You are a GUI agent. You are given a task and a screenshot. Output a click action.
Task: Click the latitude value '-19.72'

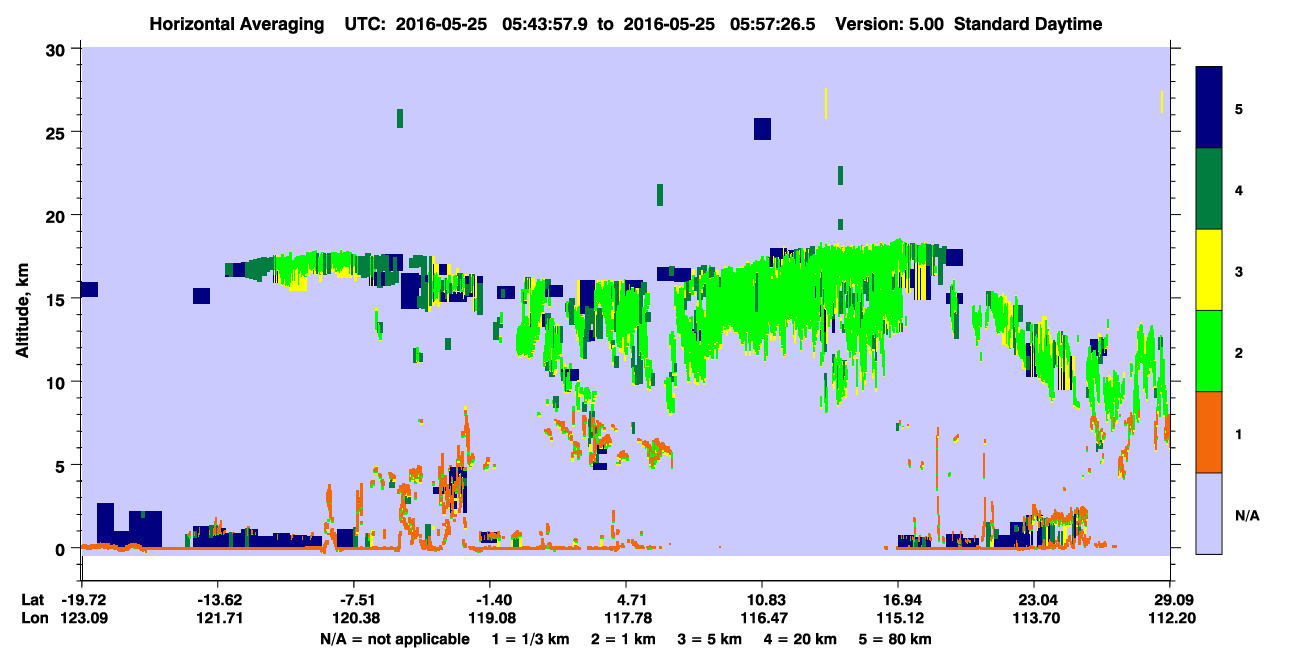[x=83, y=600]
